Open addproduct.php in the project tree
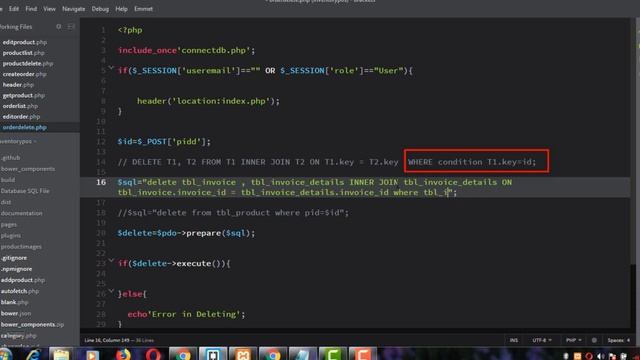Image resolution: width=640 pixels, height=360 pixels. pyautogui.click(x=23, y=280)
